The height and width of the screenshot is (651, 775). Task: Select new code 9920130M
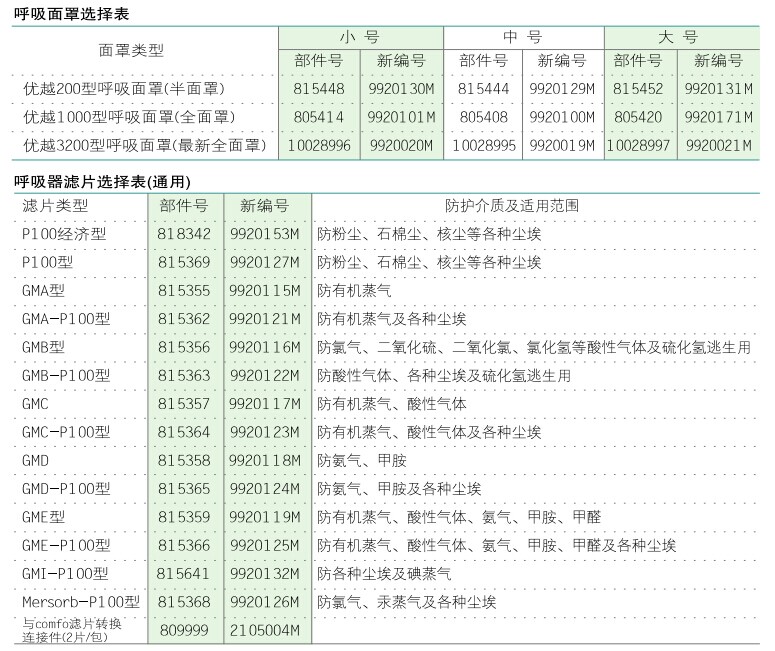point(401,89)
